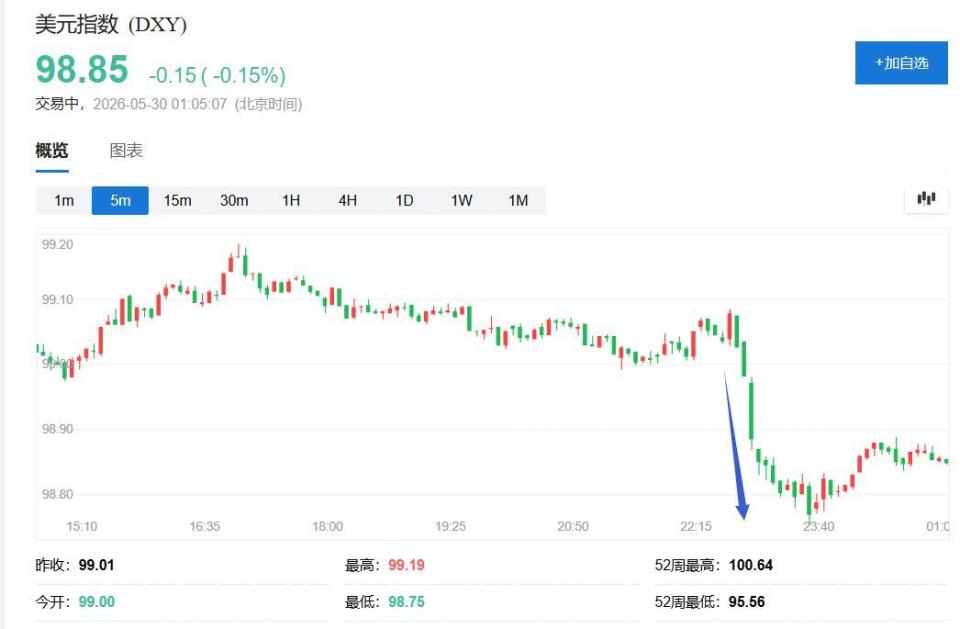The image size is (960, 629).
Task: Click the 99.20 price axis label
Action: tap(58, 244)
